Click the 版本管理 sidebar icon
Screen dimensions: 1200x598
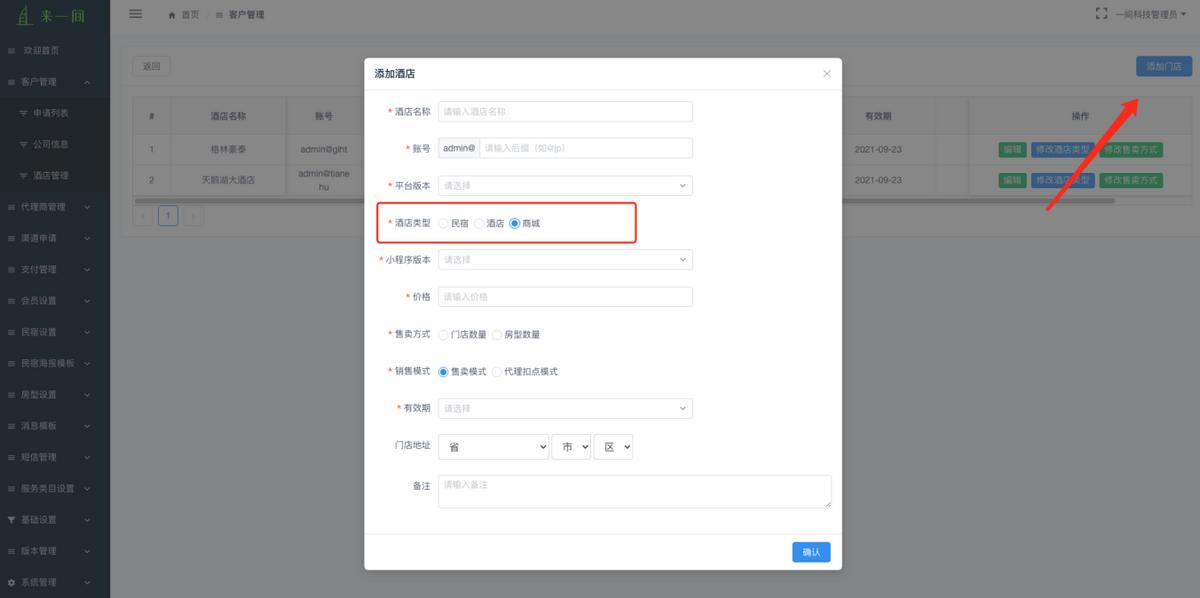point(12,551)
